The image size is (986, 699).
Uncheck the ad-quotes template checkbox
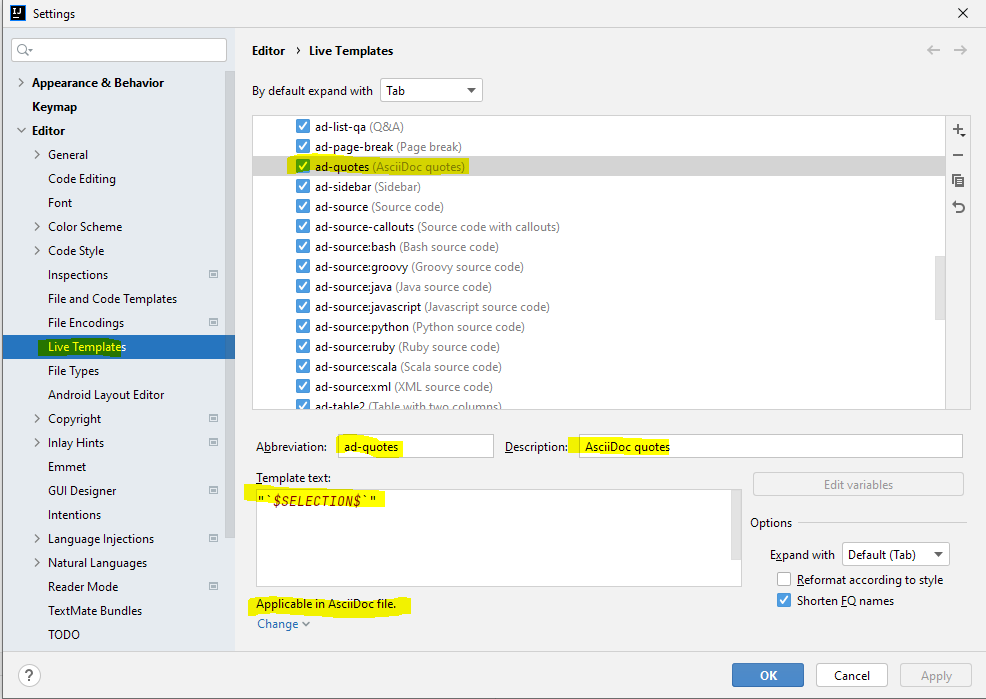pyautogui.click(x=303, y=166)
